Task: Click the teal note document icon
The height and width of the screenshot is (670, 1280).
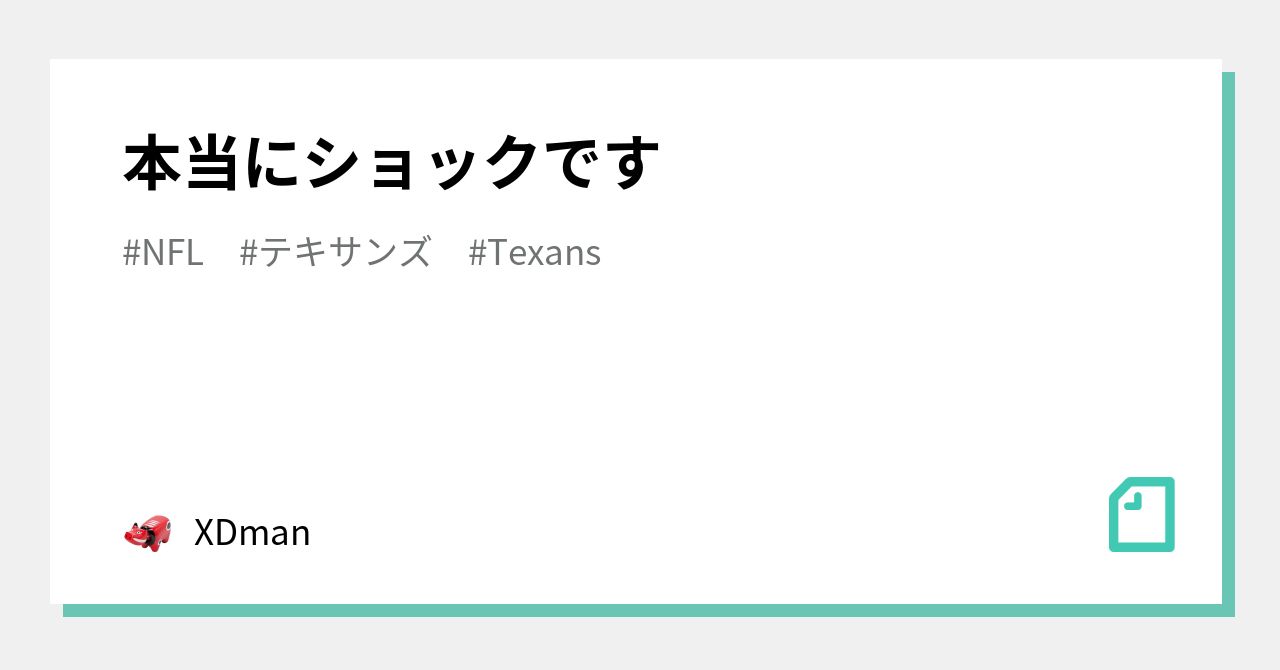Action: pyautogui.click(x=1141, y=515)
